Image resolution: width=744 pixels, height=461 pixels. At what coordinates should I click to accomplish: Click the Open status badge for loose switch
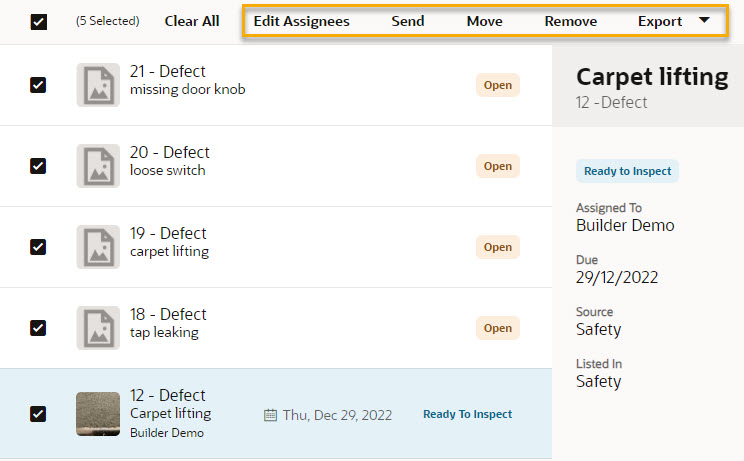click(x=498, y=166)
